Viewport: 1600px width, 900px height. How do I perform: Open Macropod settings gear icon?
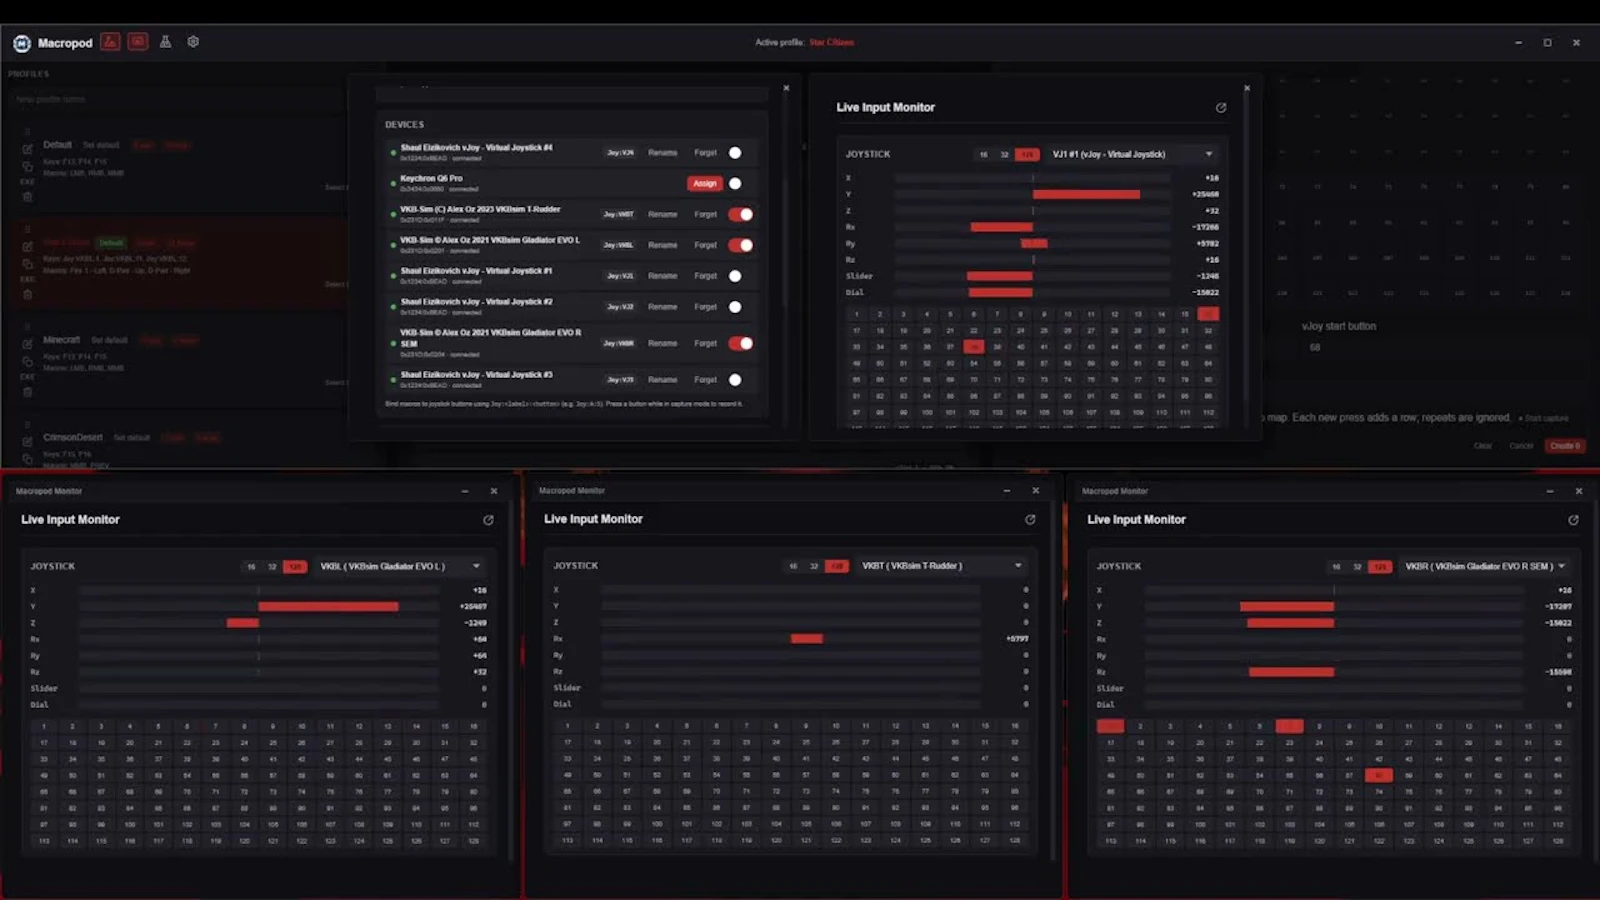pos(193,42)
